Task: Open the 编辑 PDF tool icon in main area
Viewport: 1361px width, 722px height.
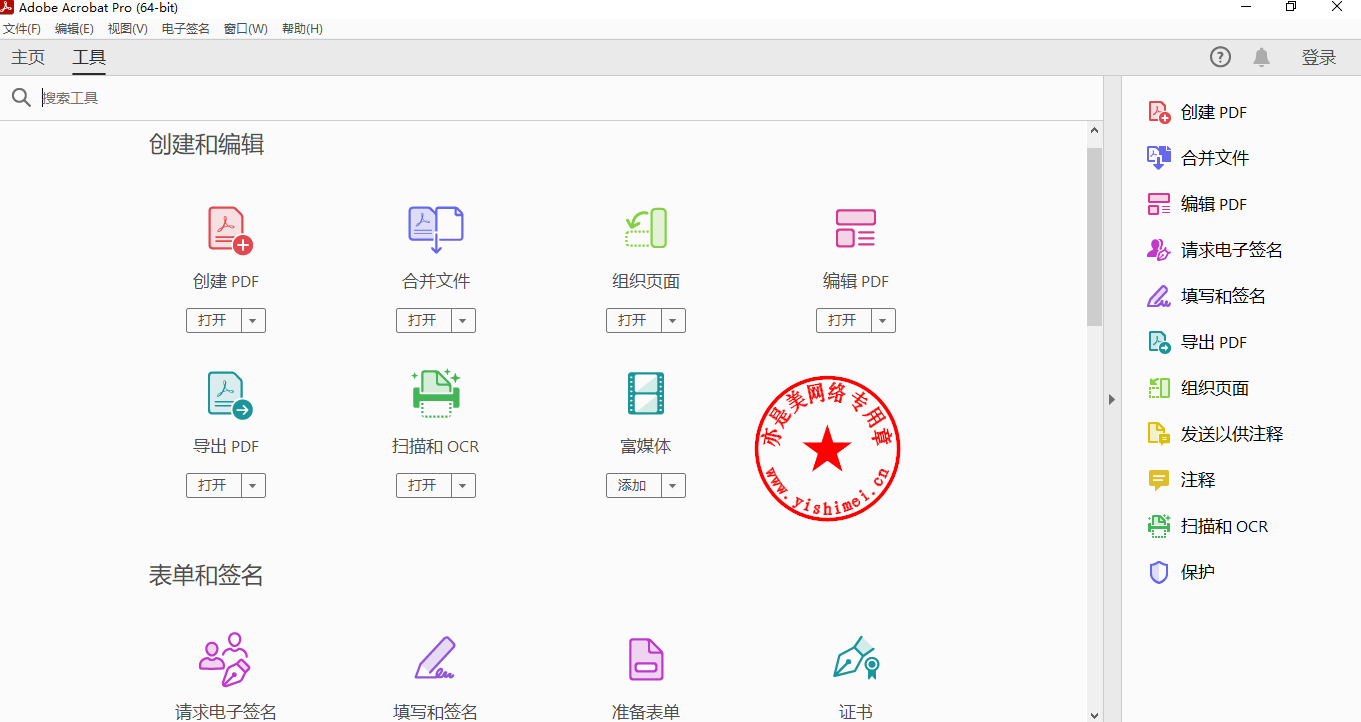Action: tap(855, 228)
